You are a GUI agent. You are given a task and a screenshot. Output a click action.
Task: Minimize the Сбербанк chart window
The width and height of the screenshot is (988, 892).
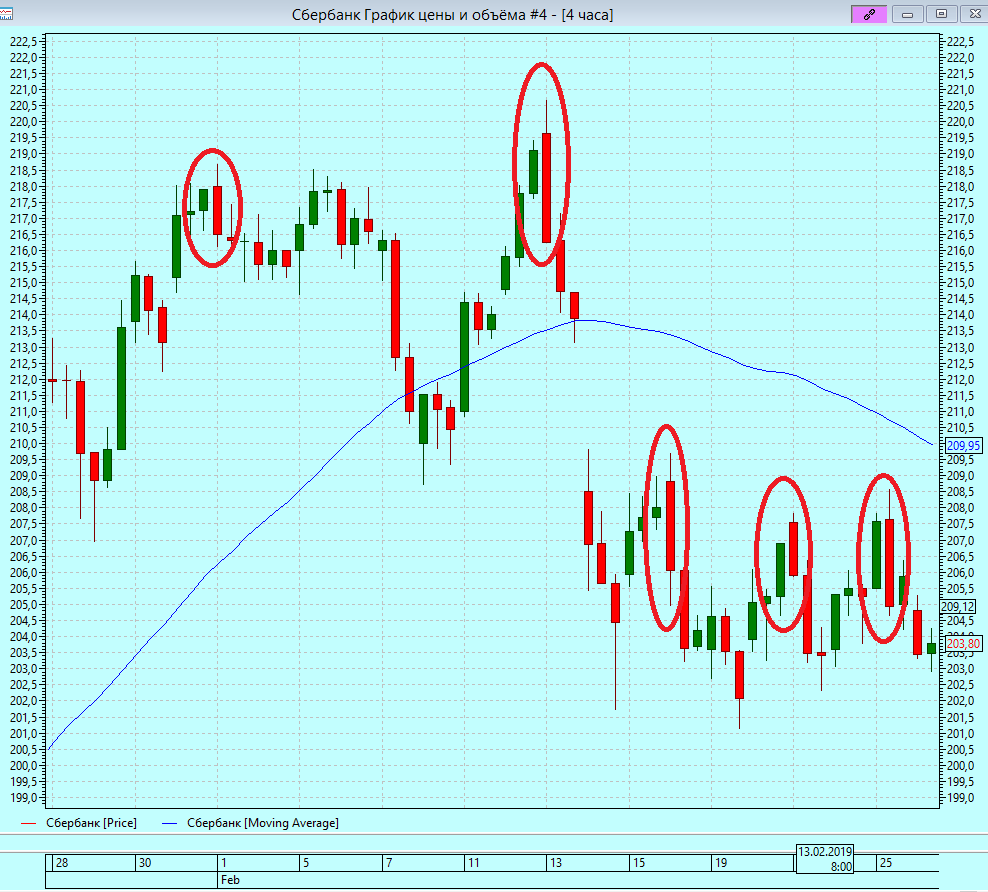pyautogui.click(x=907, y=14)
